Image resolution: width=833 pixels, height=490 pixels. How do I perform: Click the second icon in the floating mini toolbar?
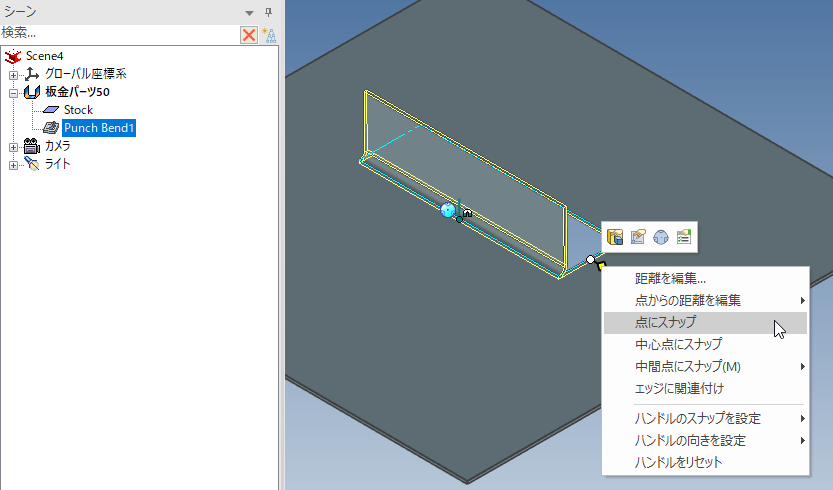[x=638, y=237]
